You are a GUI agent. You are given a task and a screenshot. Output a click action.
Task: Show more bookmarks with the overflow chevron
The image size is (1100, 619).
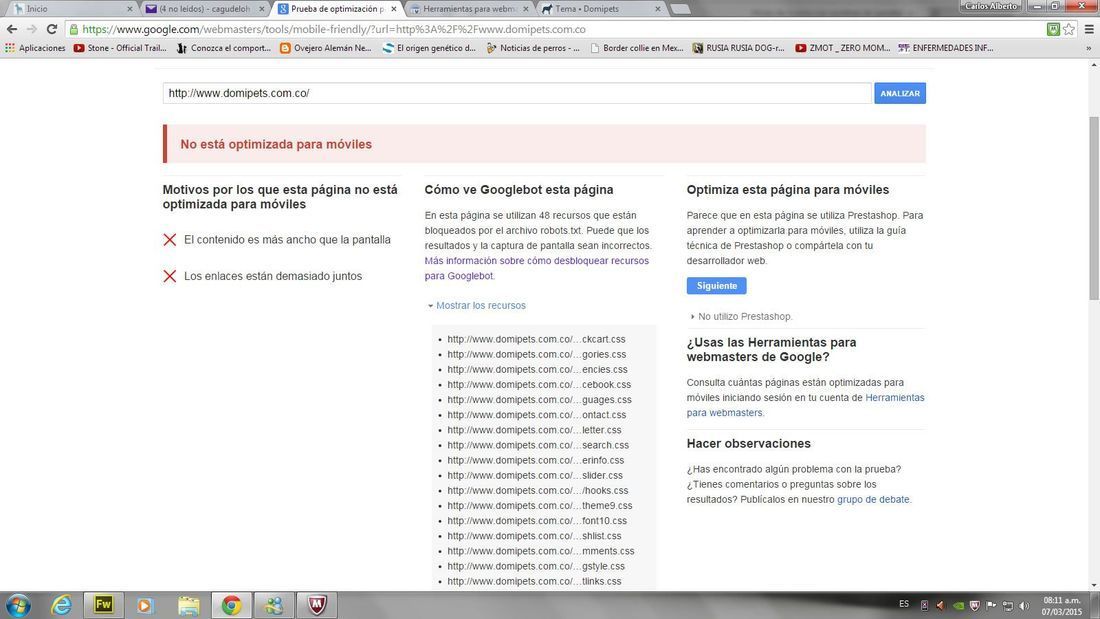[1089, 48]
